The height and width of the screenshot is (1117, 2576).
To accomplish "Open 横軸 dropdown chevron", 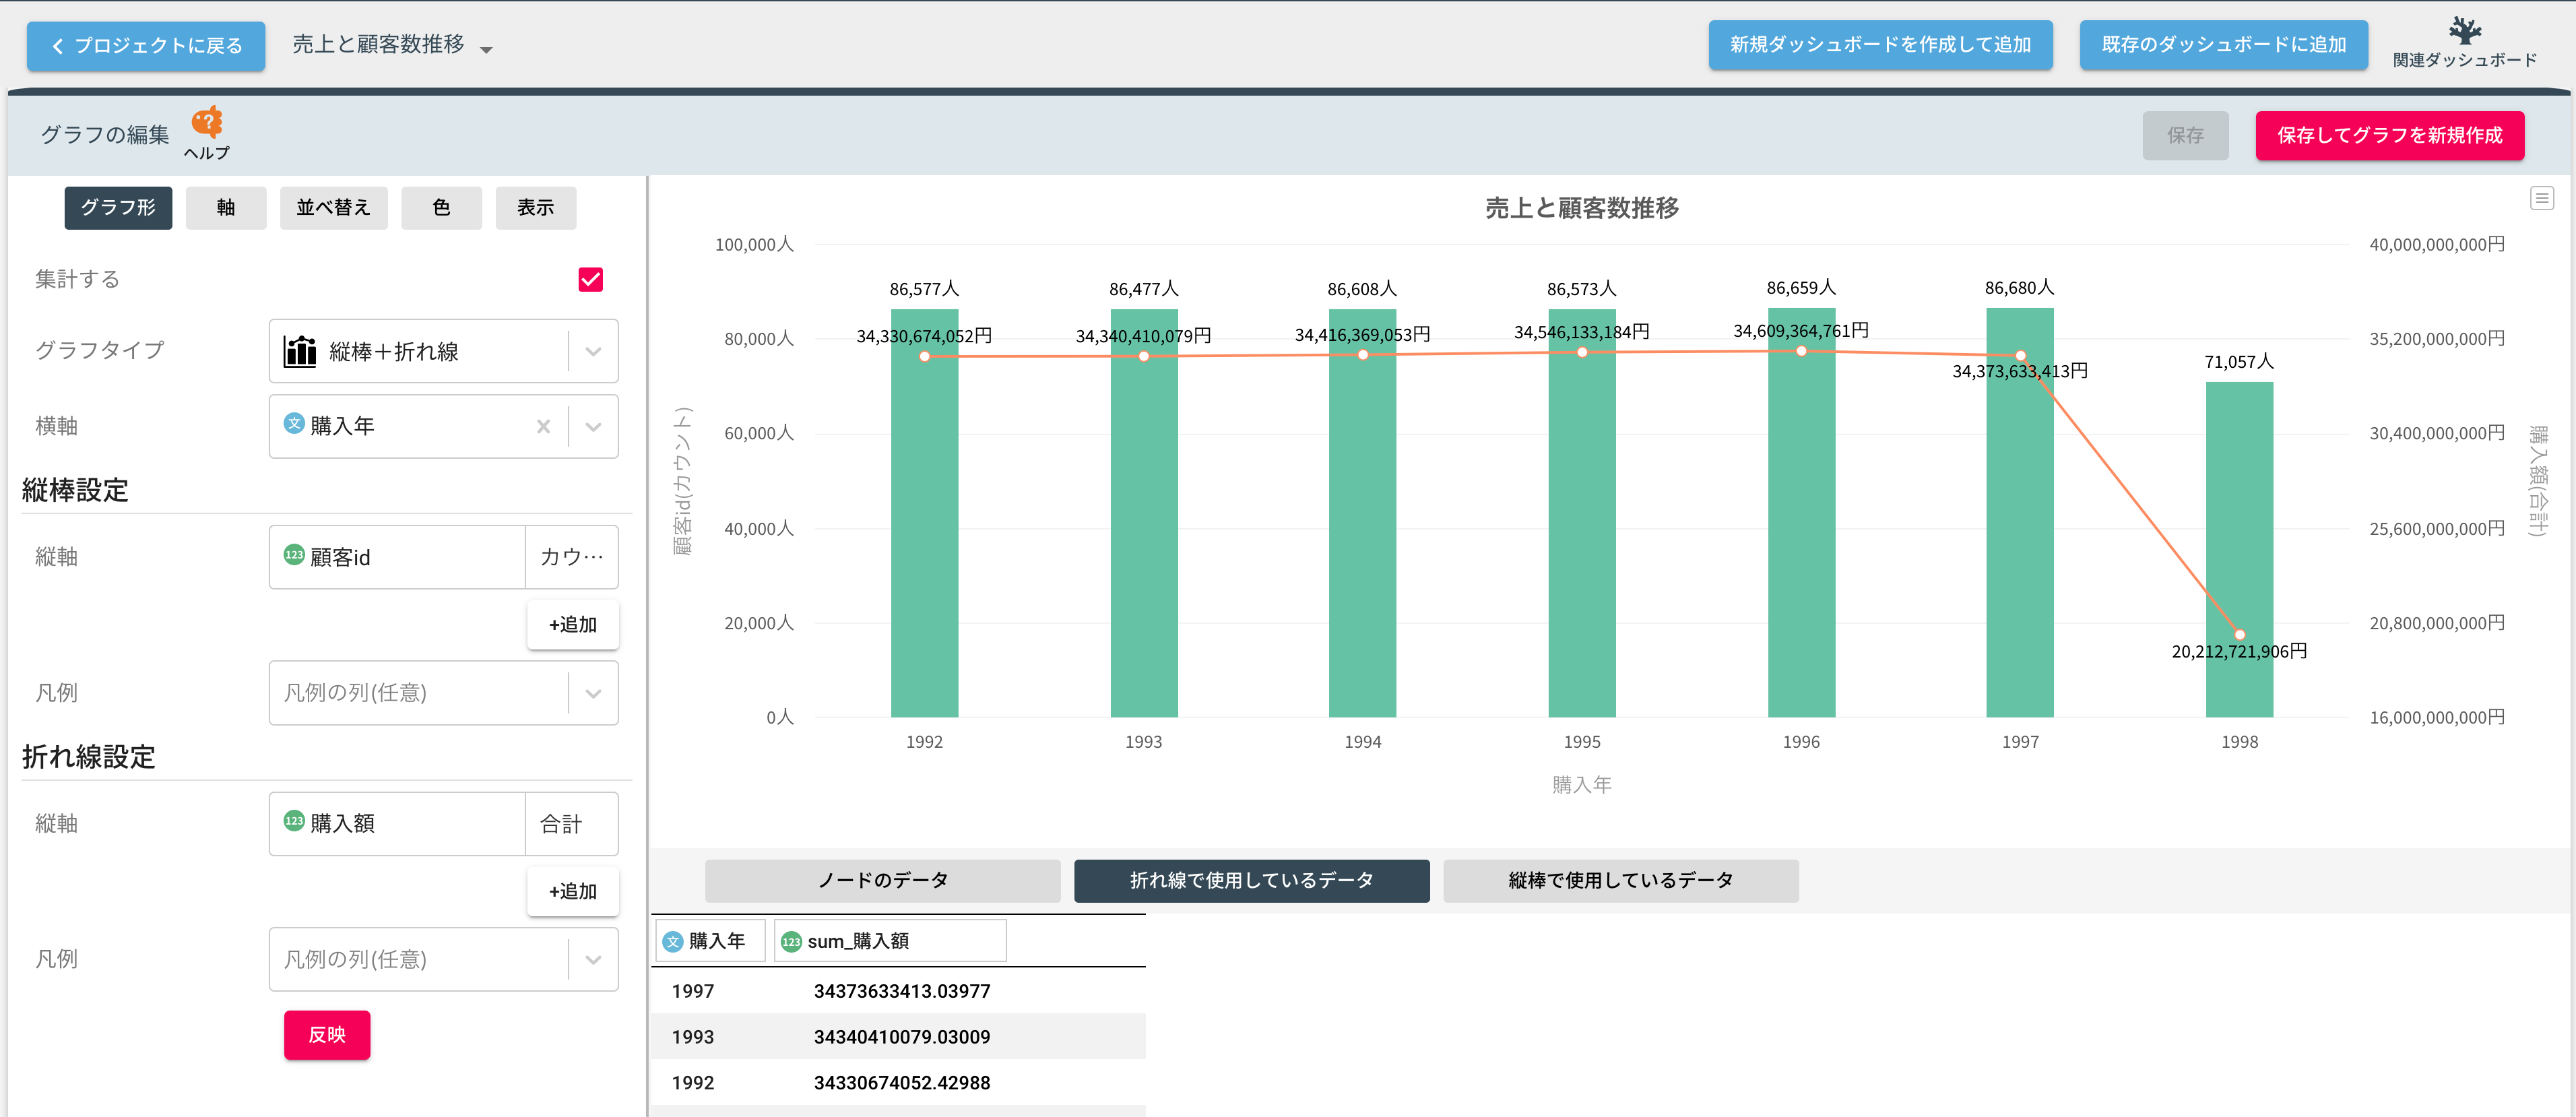I will pyautogui.click(x=593, y=427).
